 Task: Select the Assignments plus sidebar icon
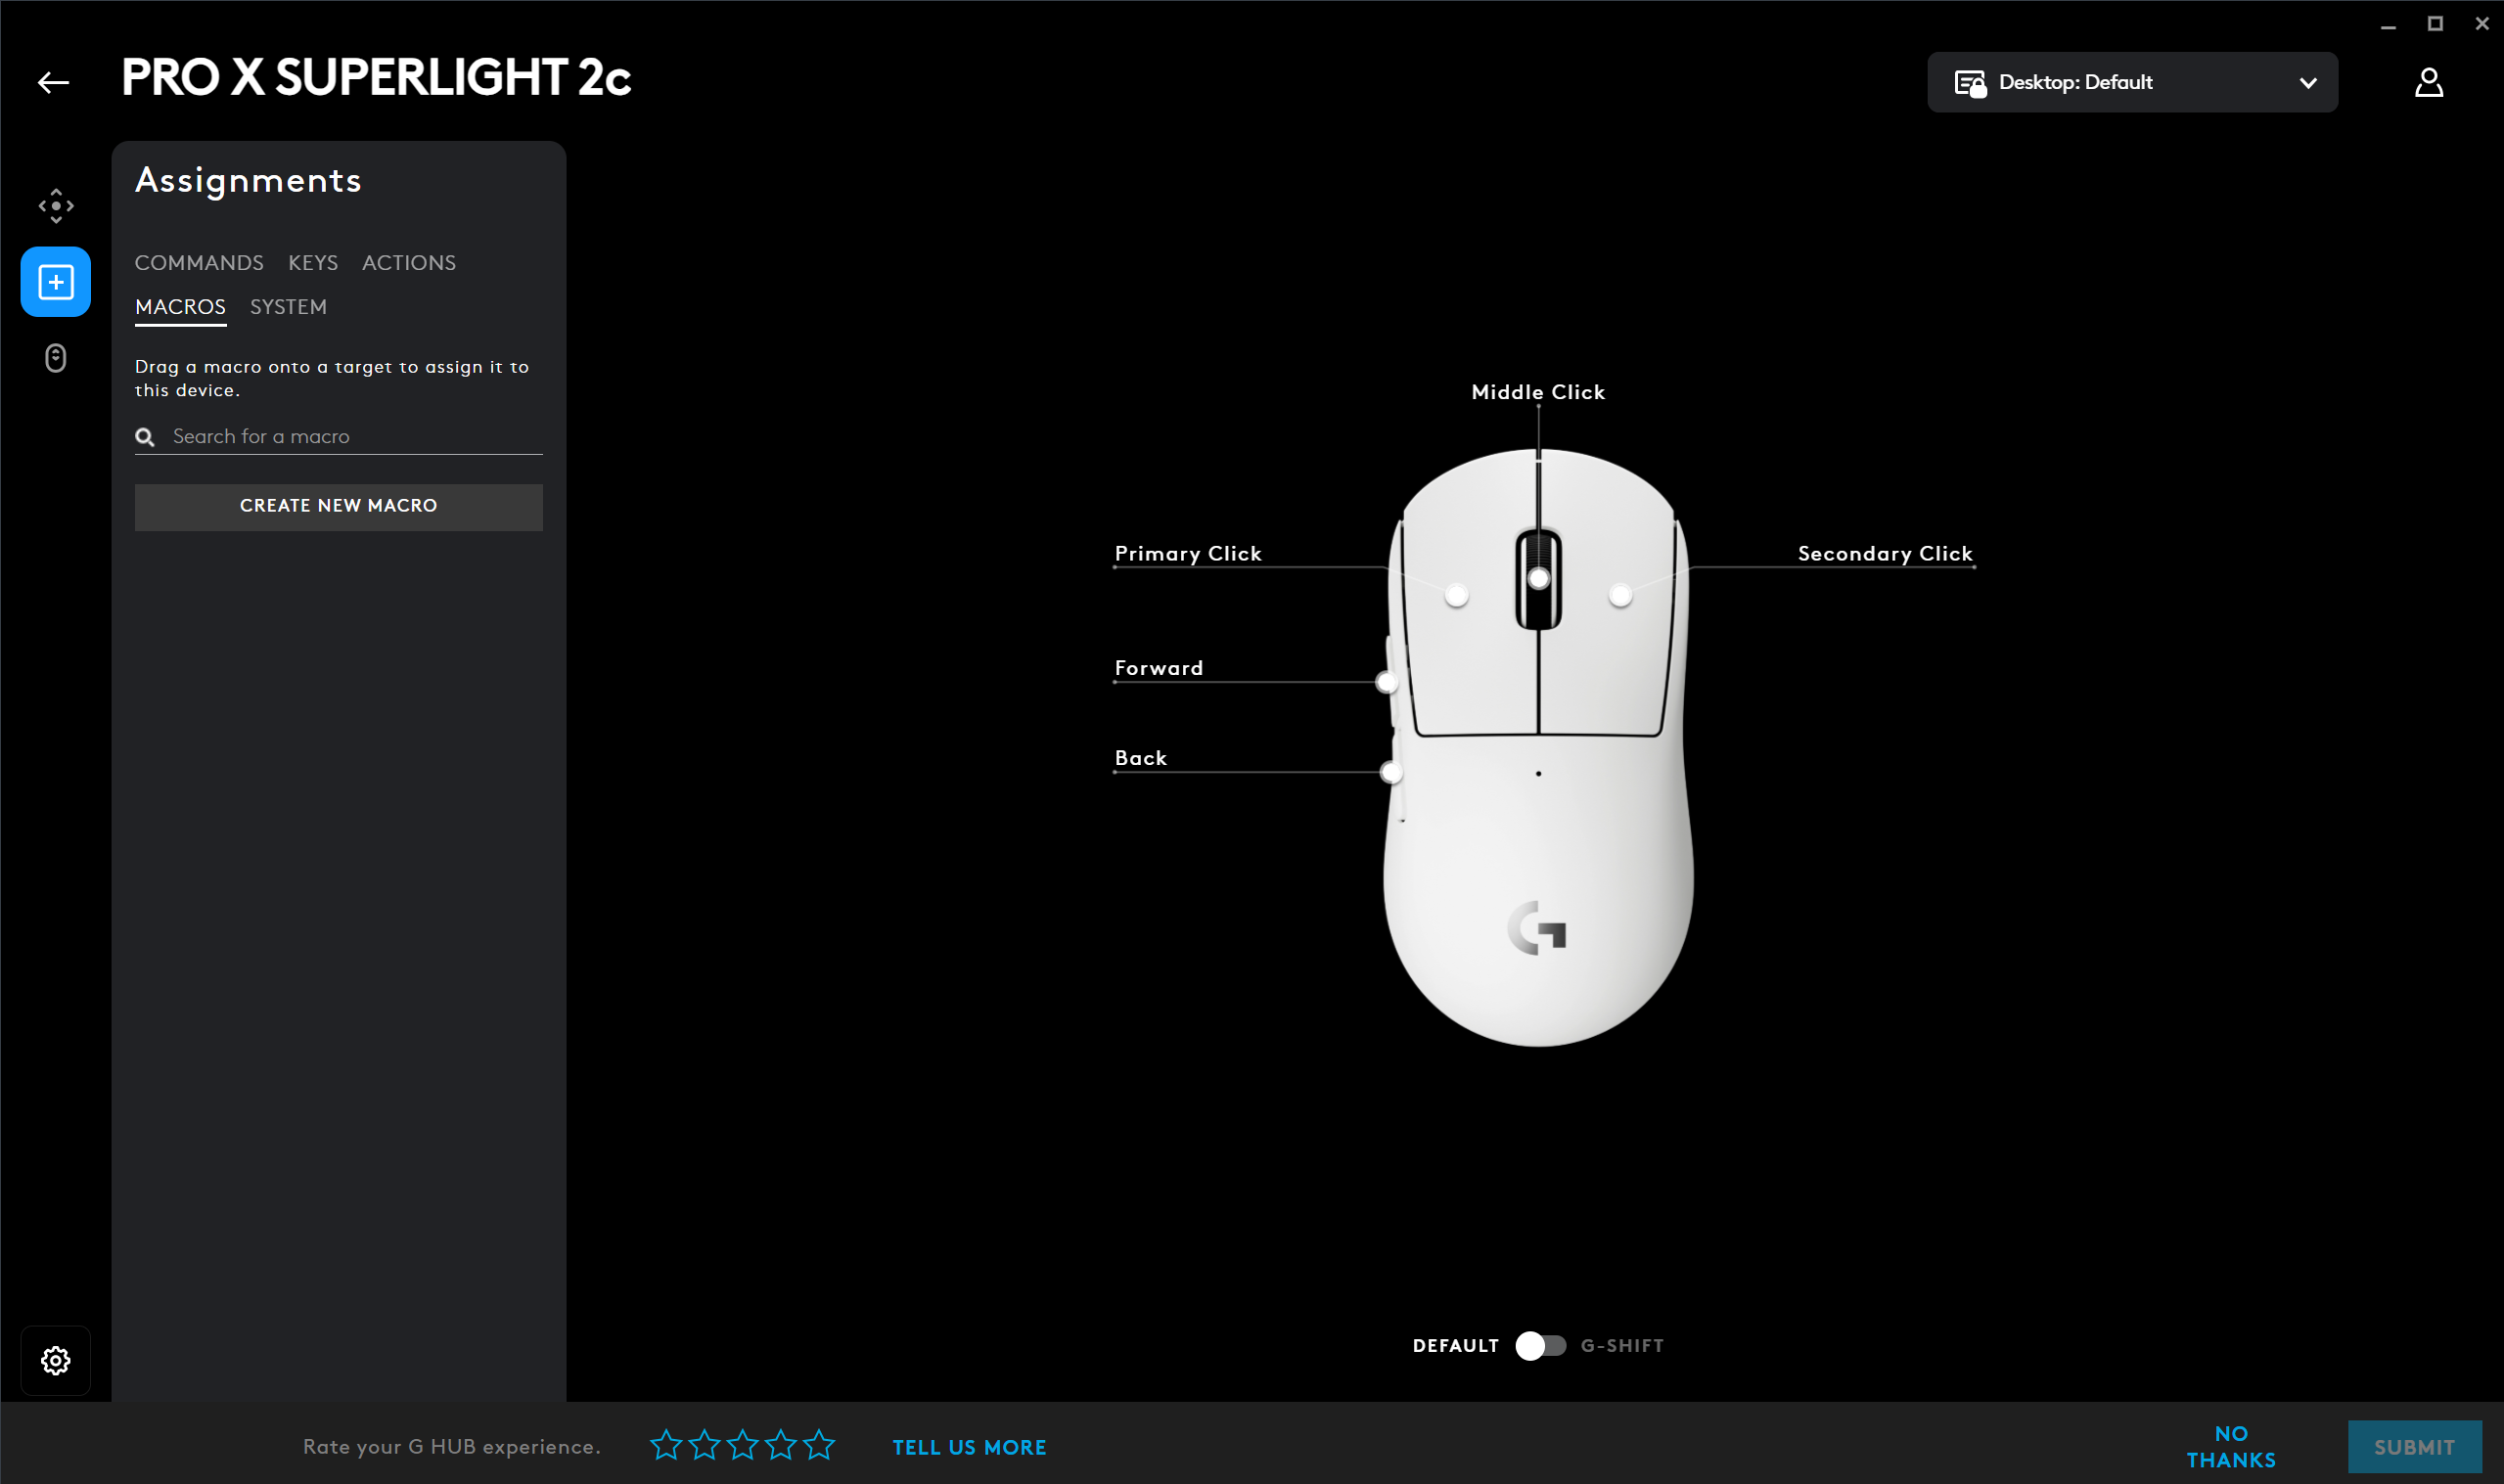[56, 282]
